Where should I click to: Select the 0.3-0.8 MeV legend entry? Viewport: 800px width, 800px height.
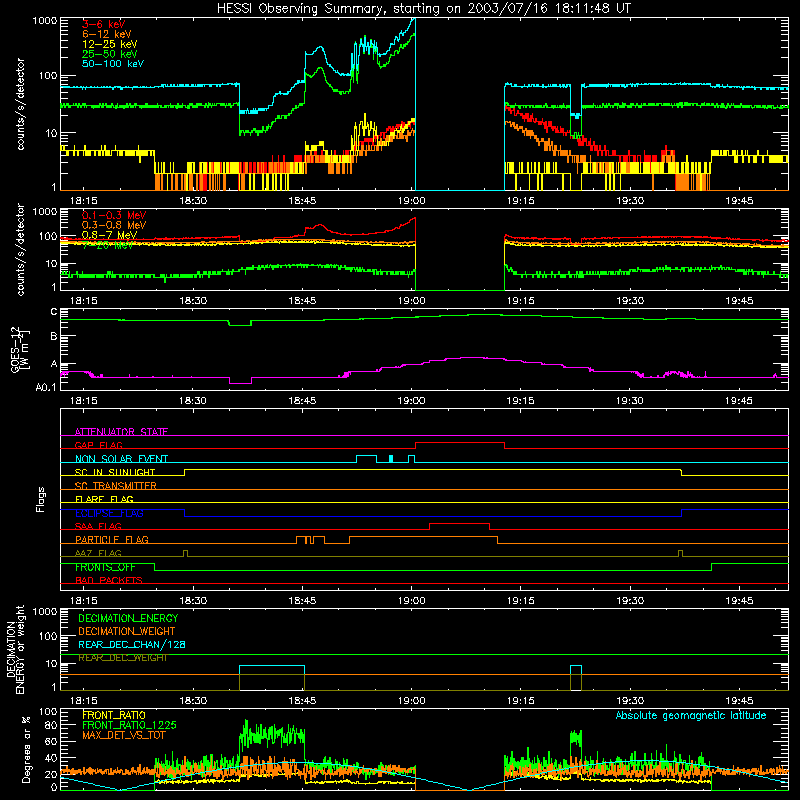[114, 225]
